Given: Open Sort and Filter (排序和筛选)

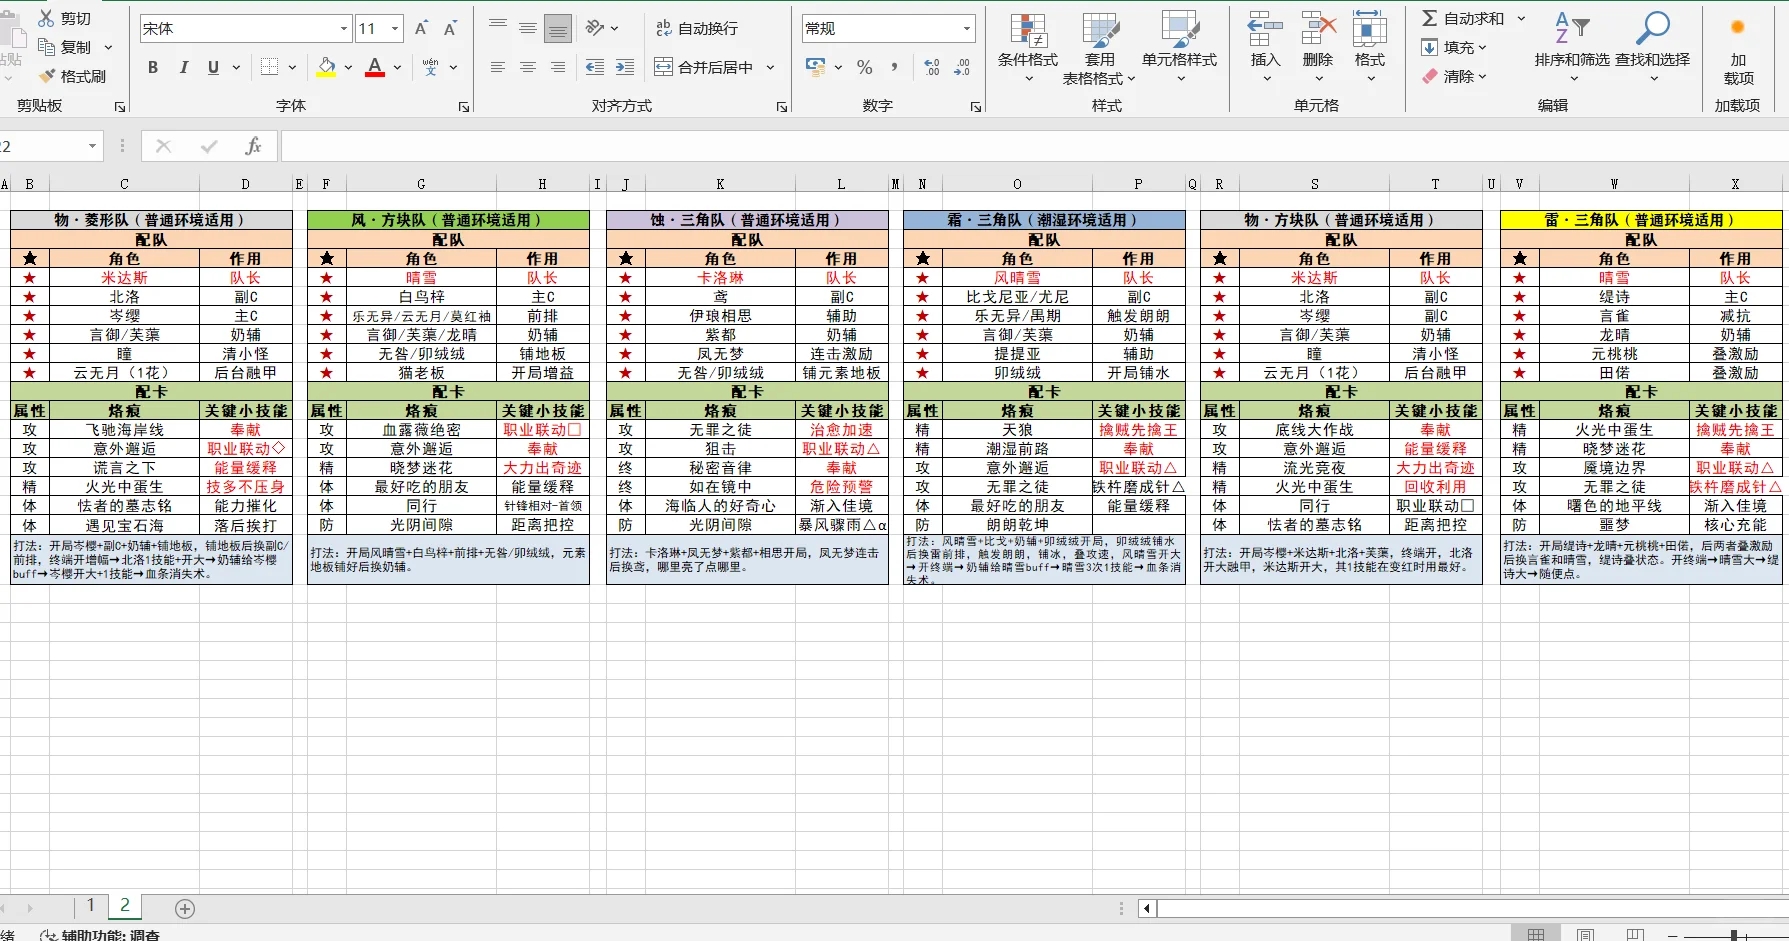Looking at the screenshot, I should [1572, 46].
